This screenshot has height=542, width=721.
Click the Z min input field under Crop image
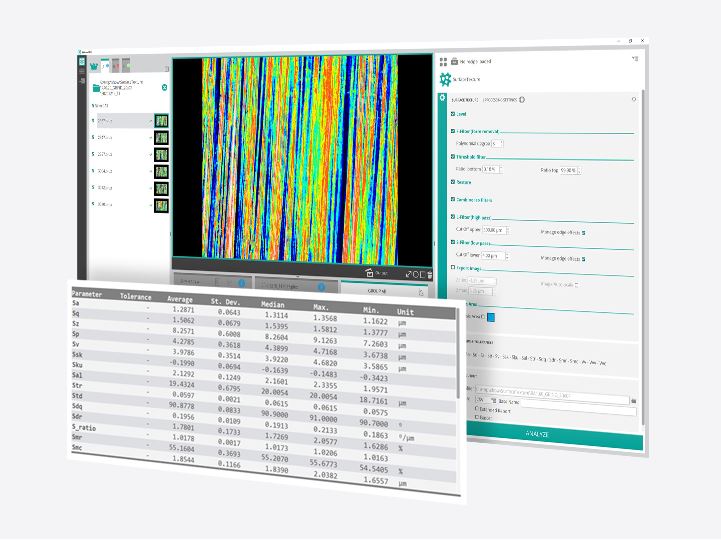point(481,280)
